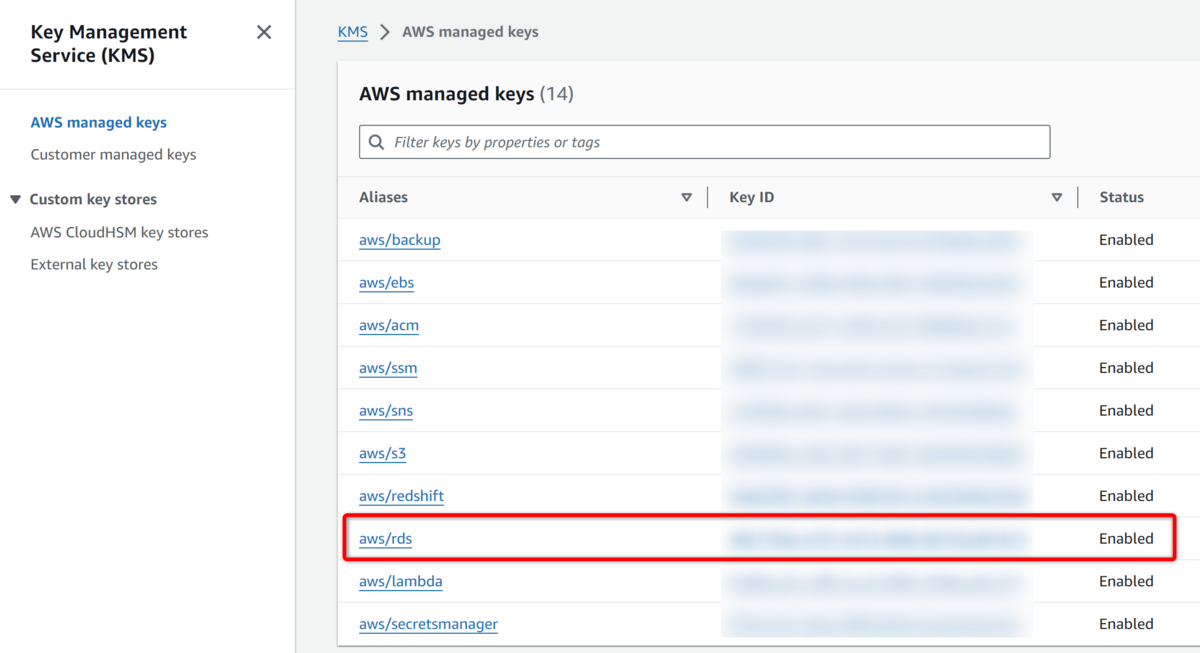Collapse the Custom key stores section
Image resolution: width=1200 pixels, height=653 pixels.
coord(15,199)
